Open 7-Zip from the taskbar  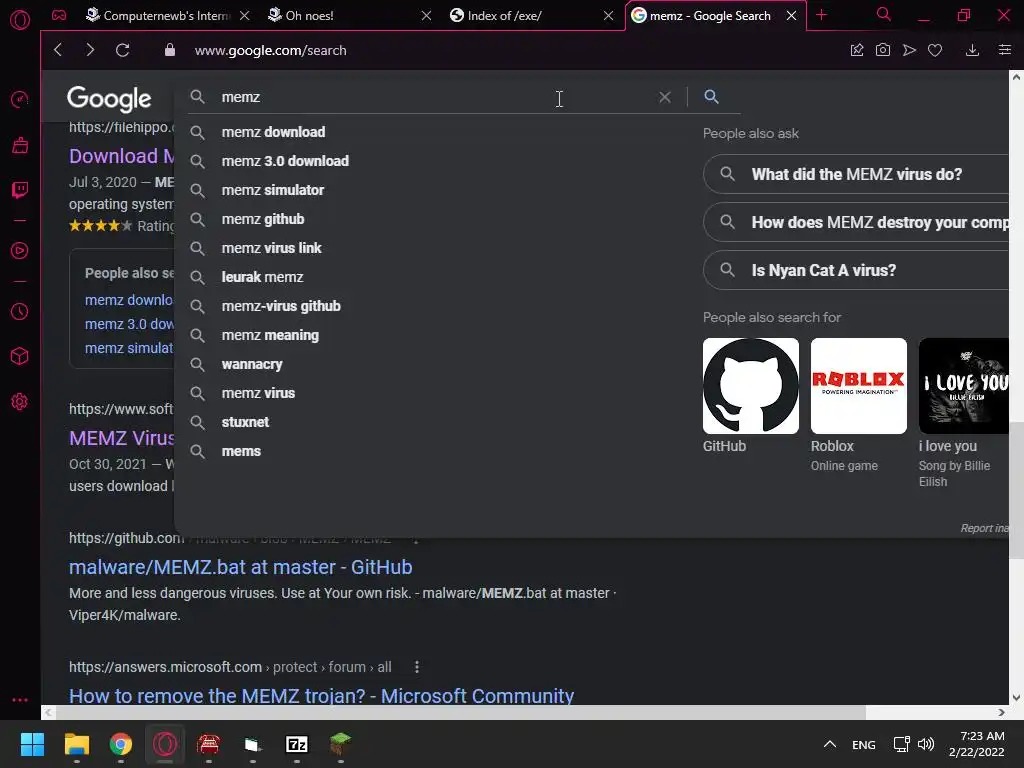[296, 744]
